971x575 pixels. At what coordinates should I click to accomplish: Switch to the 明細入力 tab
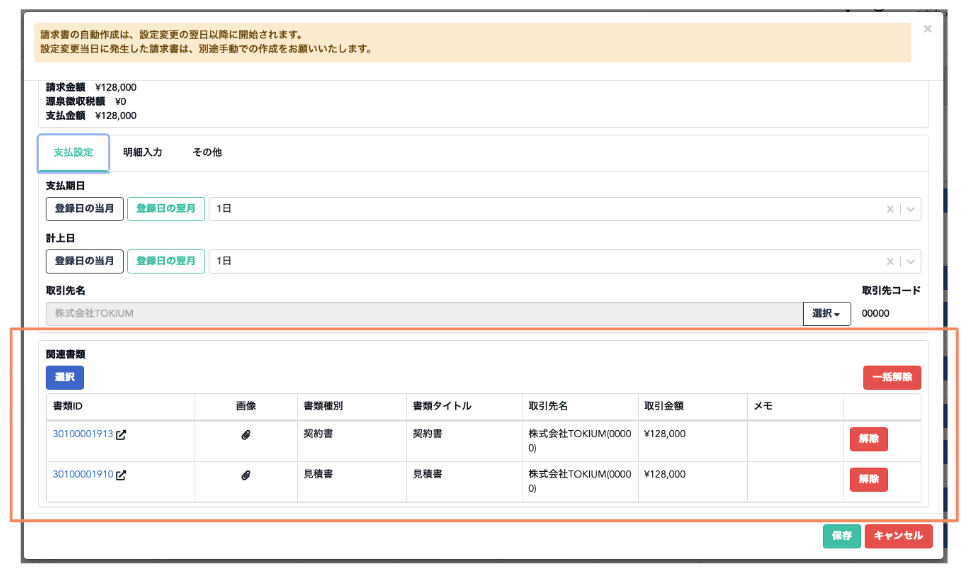[142, 152]
